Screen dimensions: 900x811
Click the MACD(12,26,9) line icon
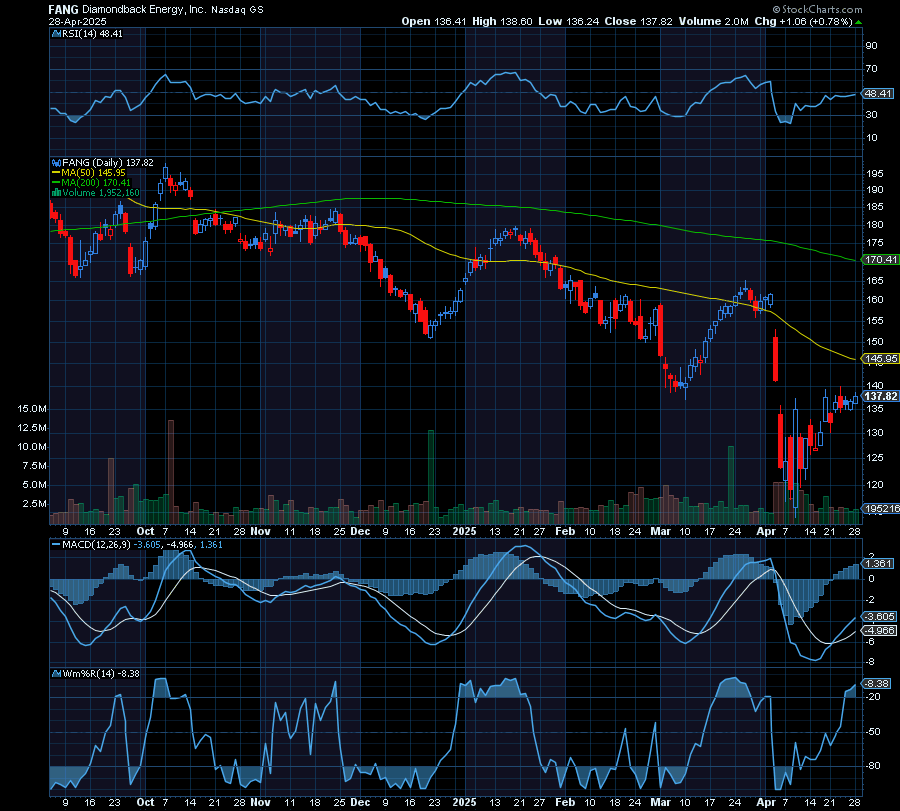pyautogui.click(x=54, y=546)
